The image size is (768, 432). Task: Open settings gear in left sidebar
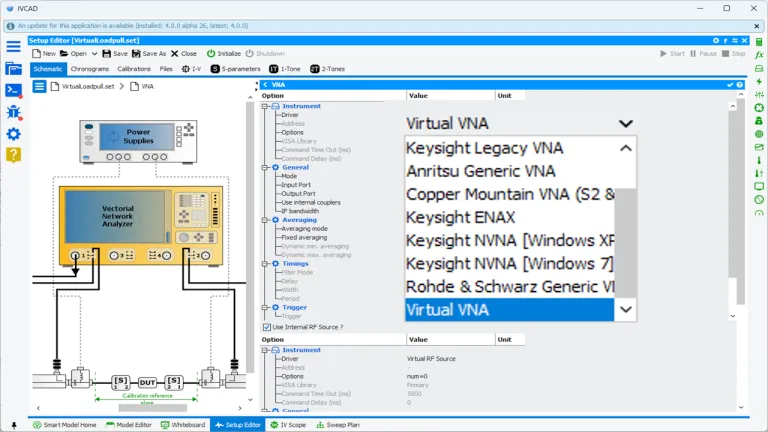click(x=13, y=134)
